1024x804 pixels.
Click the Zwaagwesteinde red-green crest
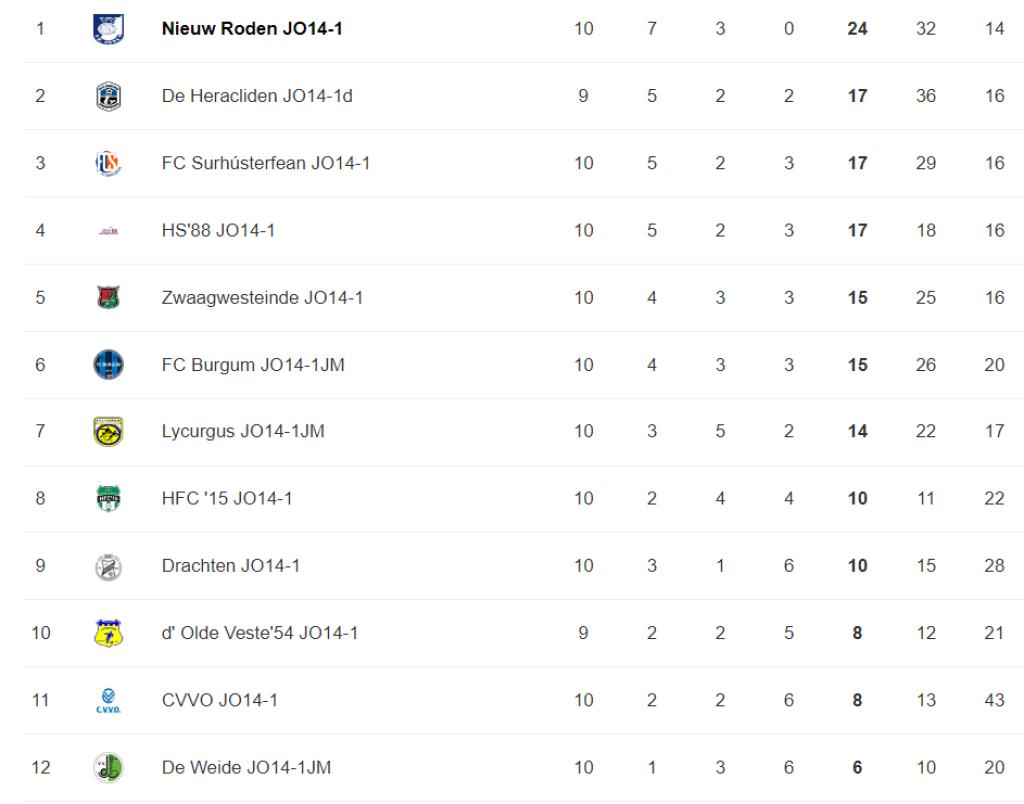tap(108, 297)
